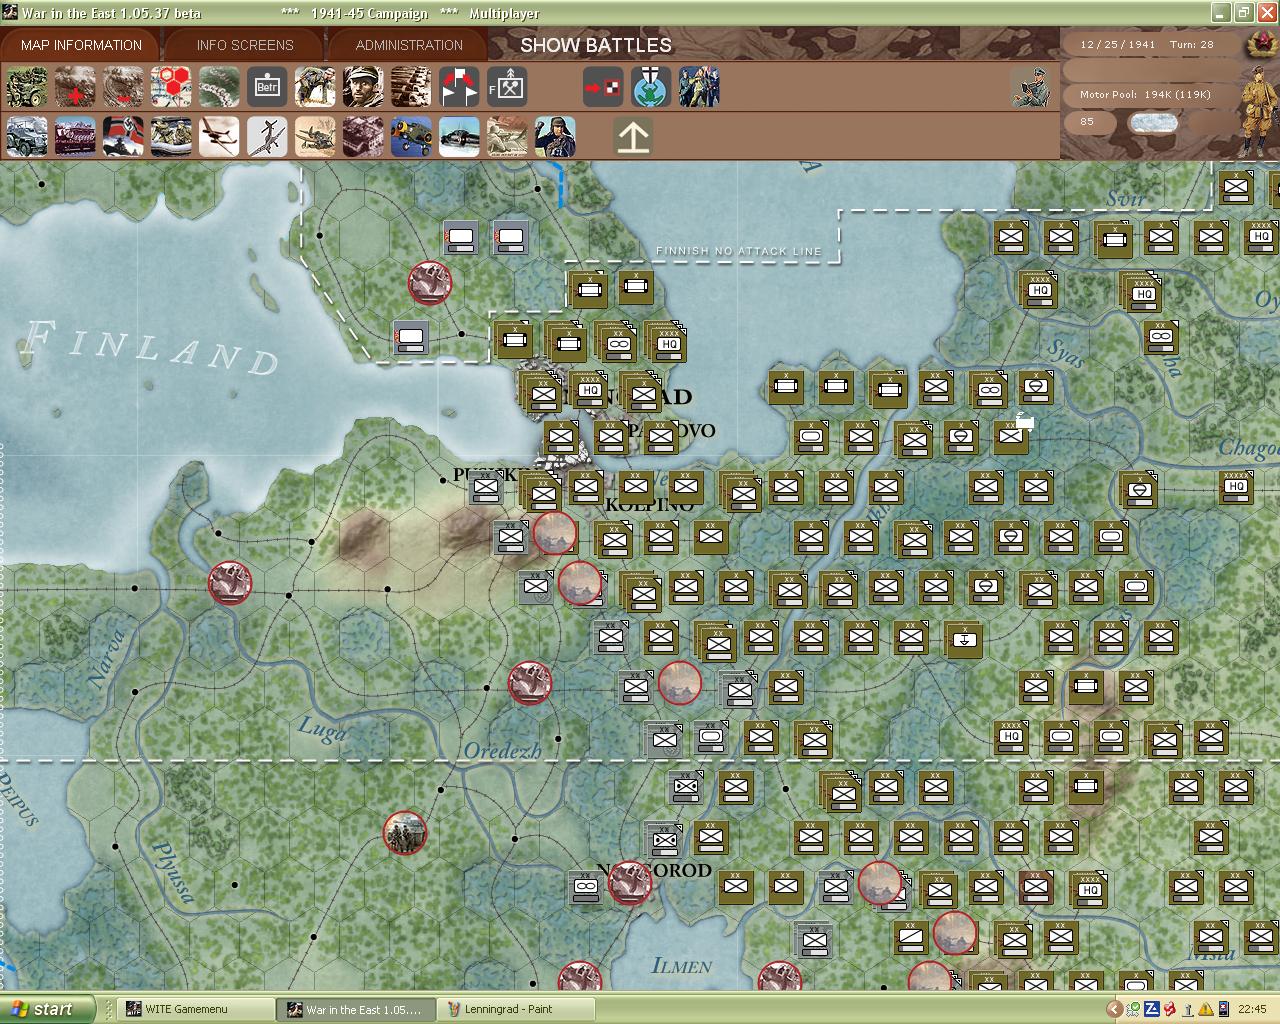Screen dimensions: 1280x1024
Task: Switch to WITE Gamemenu in the taskbar
Action: coord(197,1009)
